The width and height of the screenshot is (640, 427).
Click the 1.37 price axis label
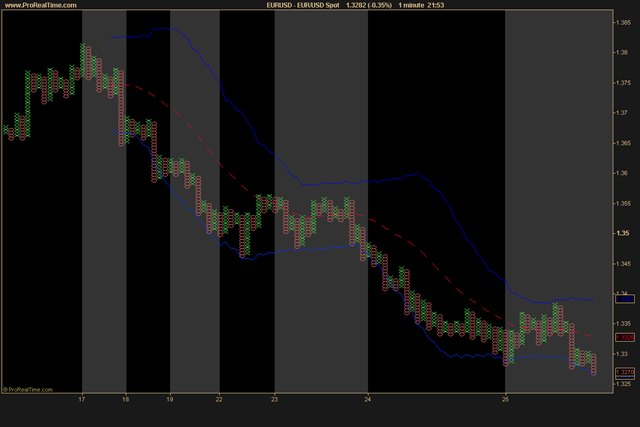pos(622,113)
